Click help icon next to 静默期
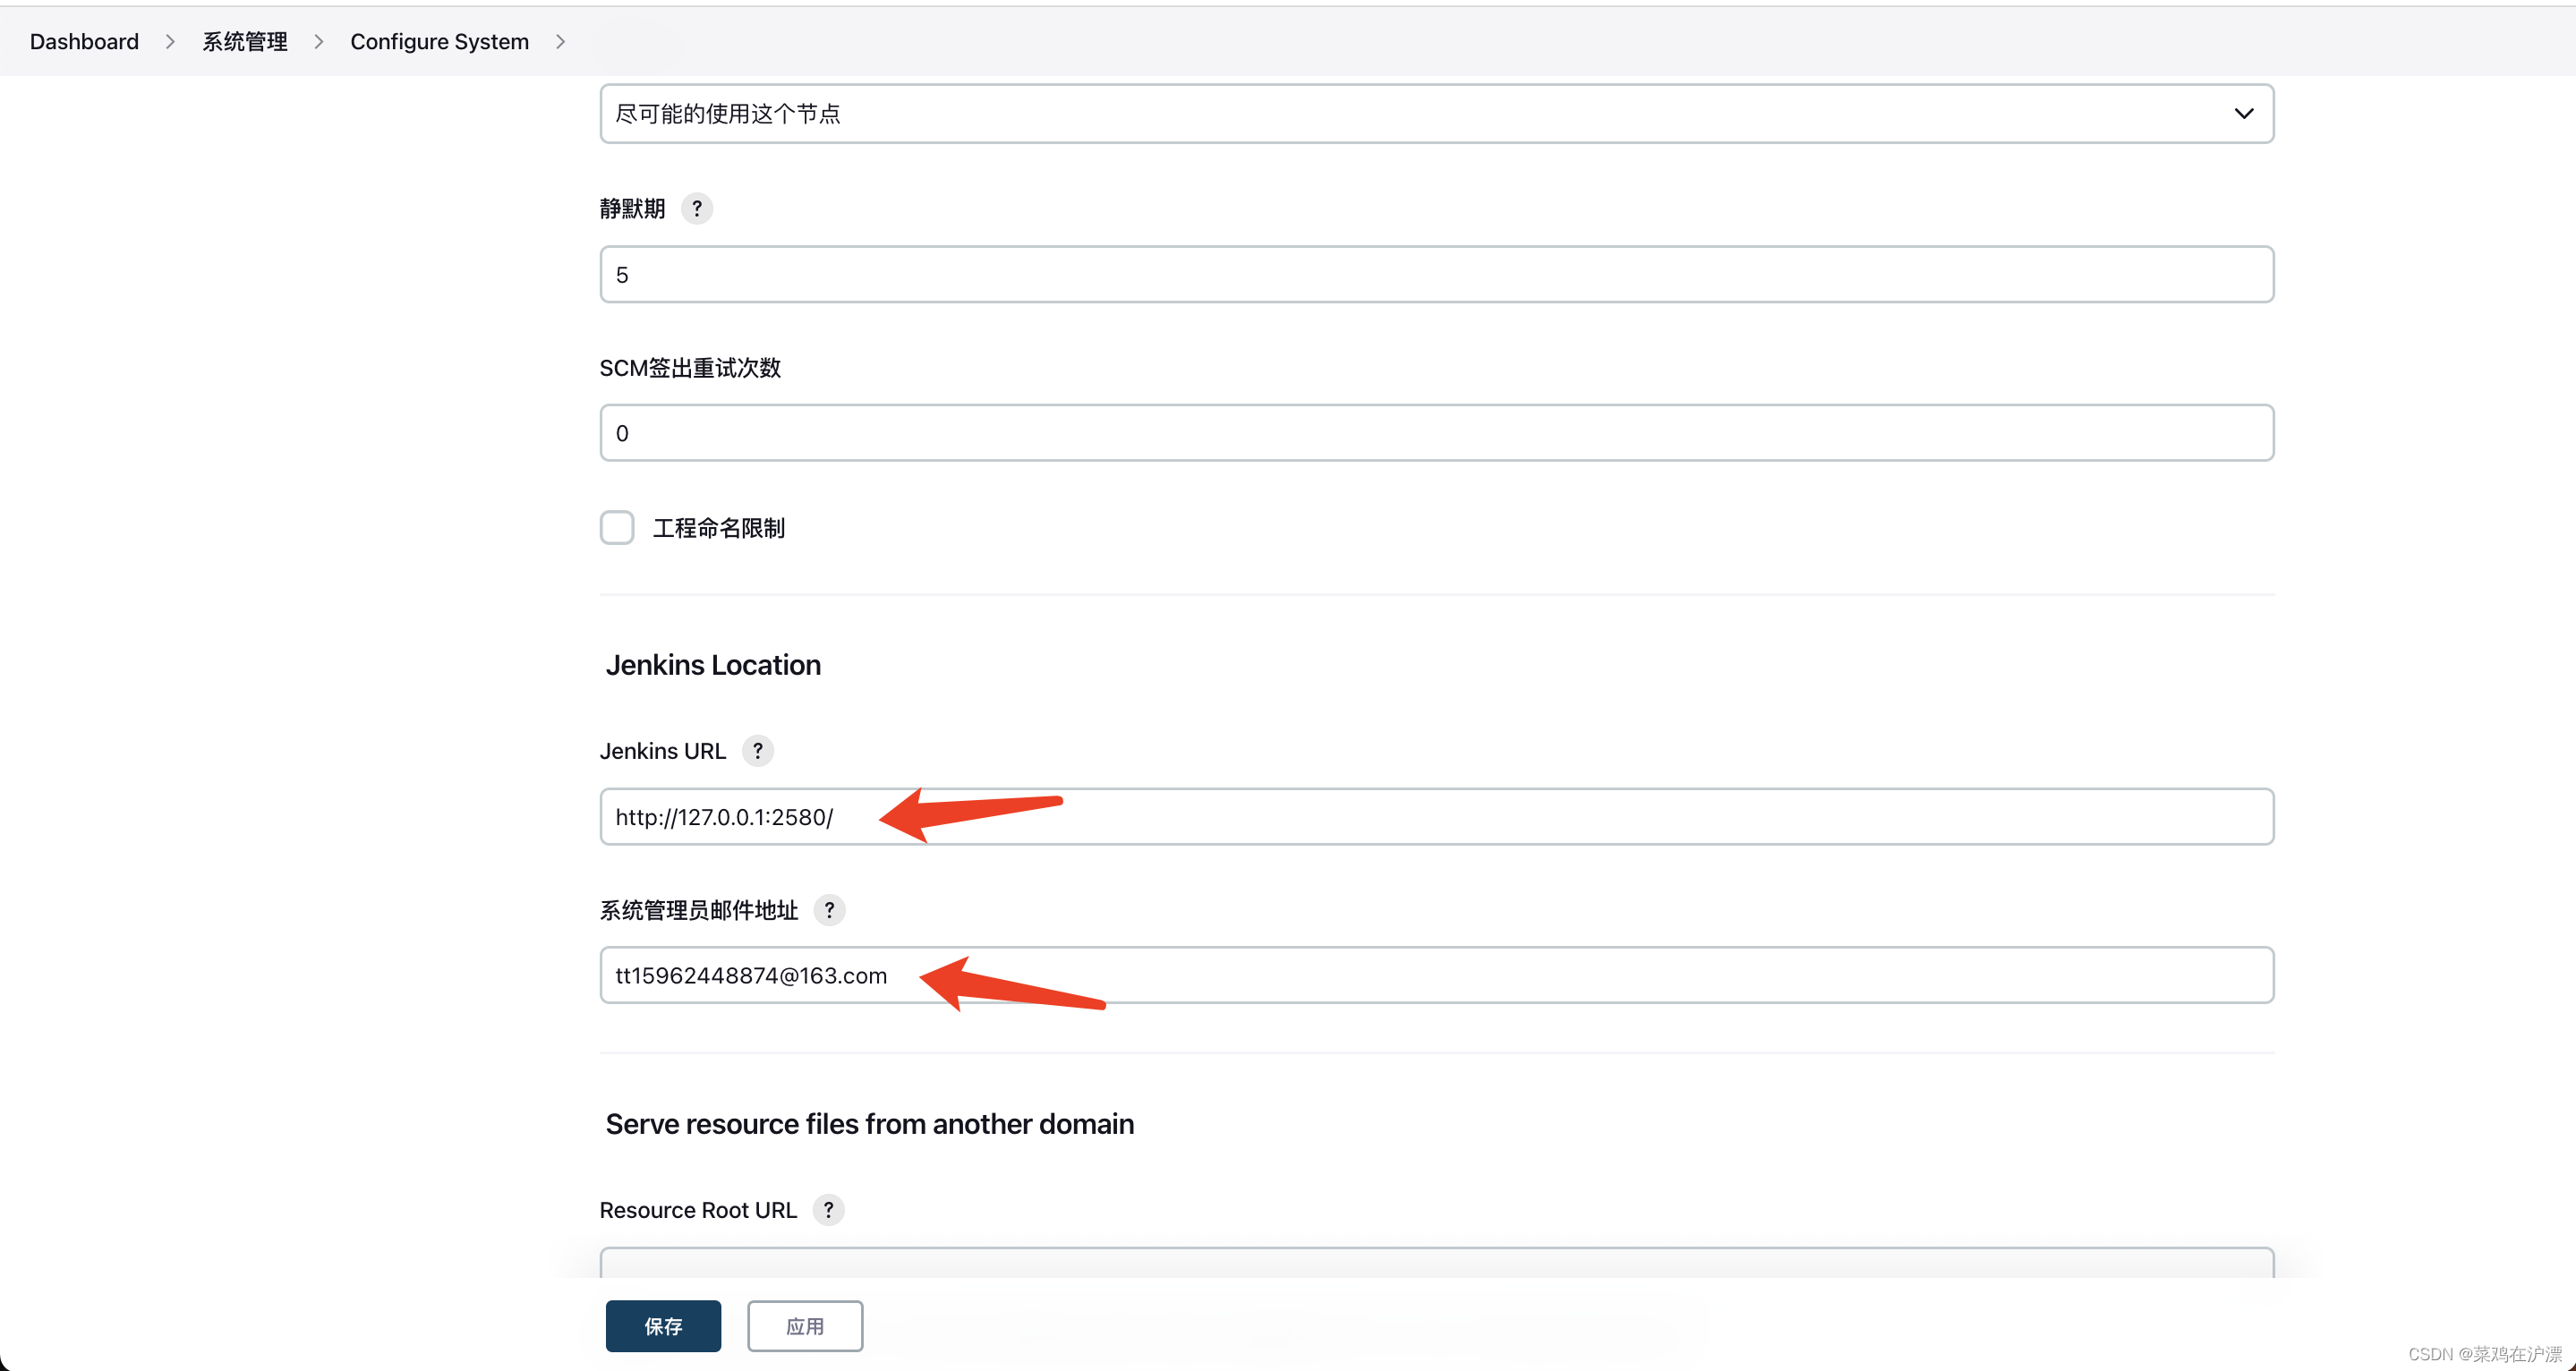The height and width of the screenshot is (1371, 2576). 697,208
